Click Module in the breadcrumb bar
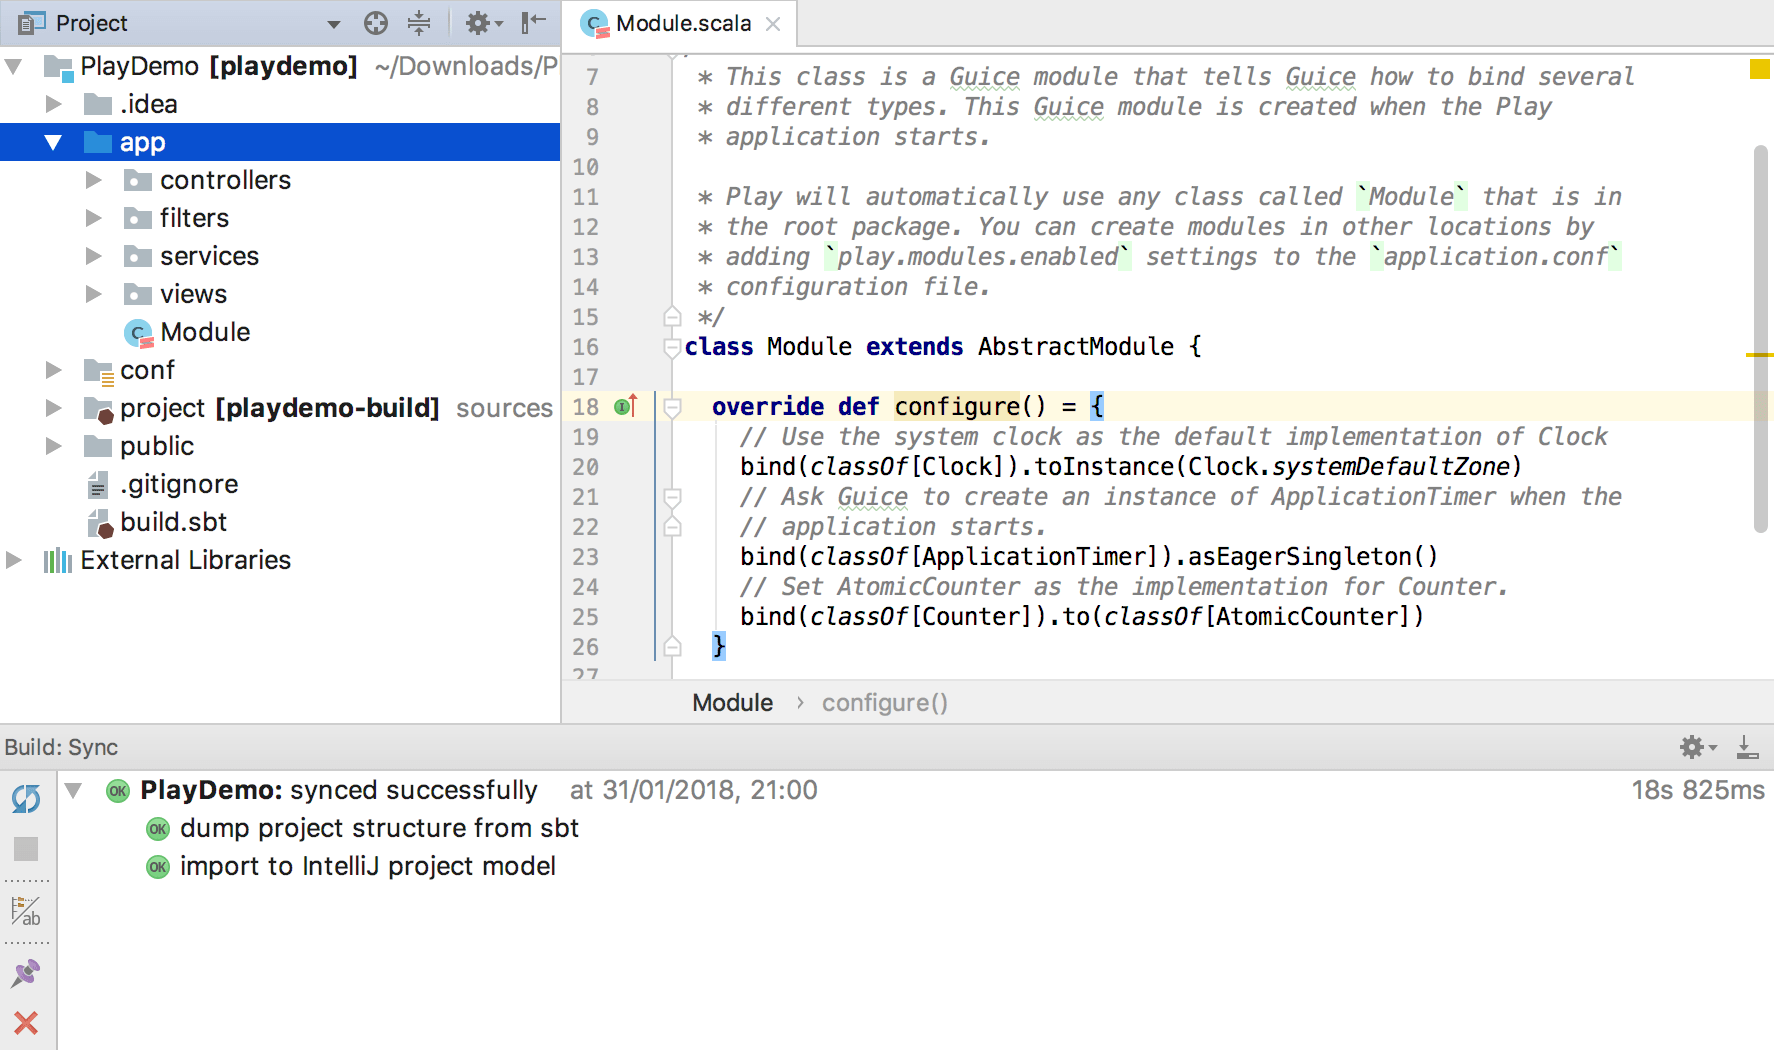Image resolution: width=1774 pixels, height=1050 pixels. pos(733,703)
